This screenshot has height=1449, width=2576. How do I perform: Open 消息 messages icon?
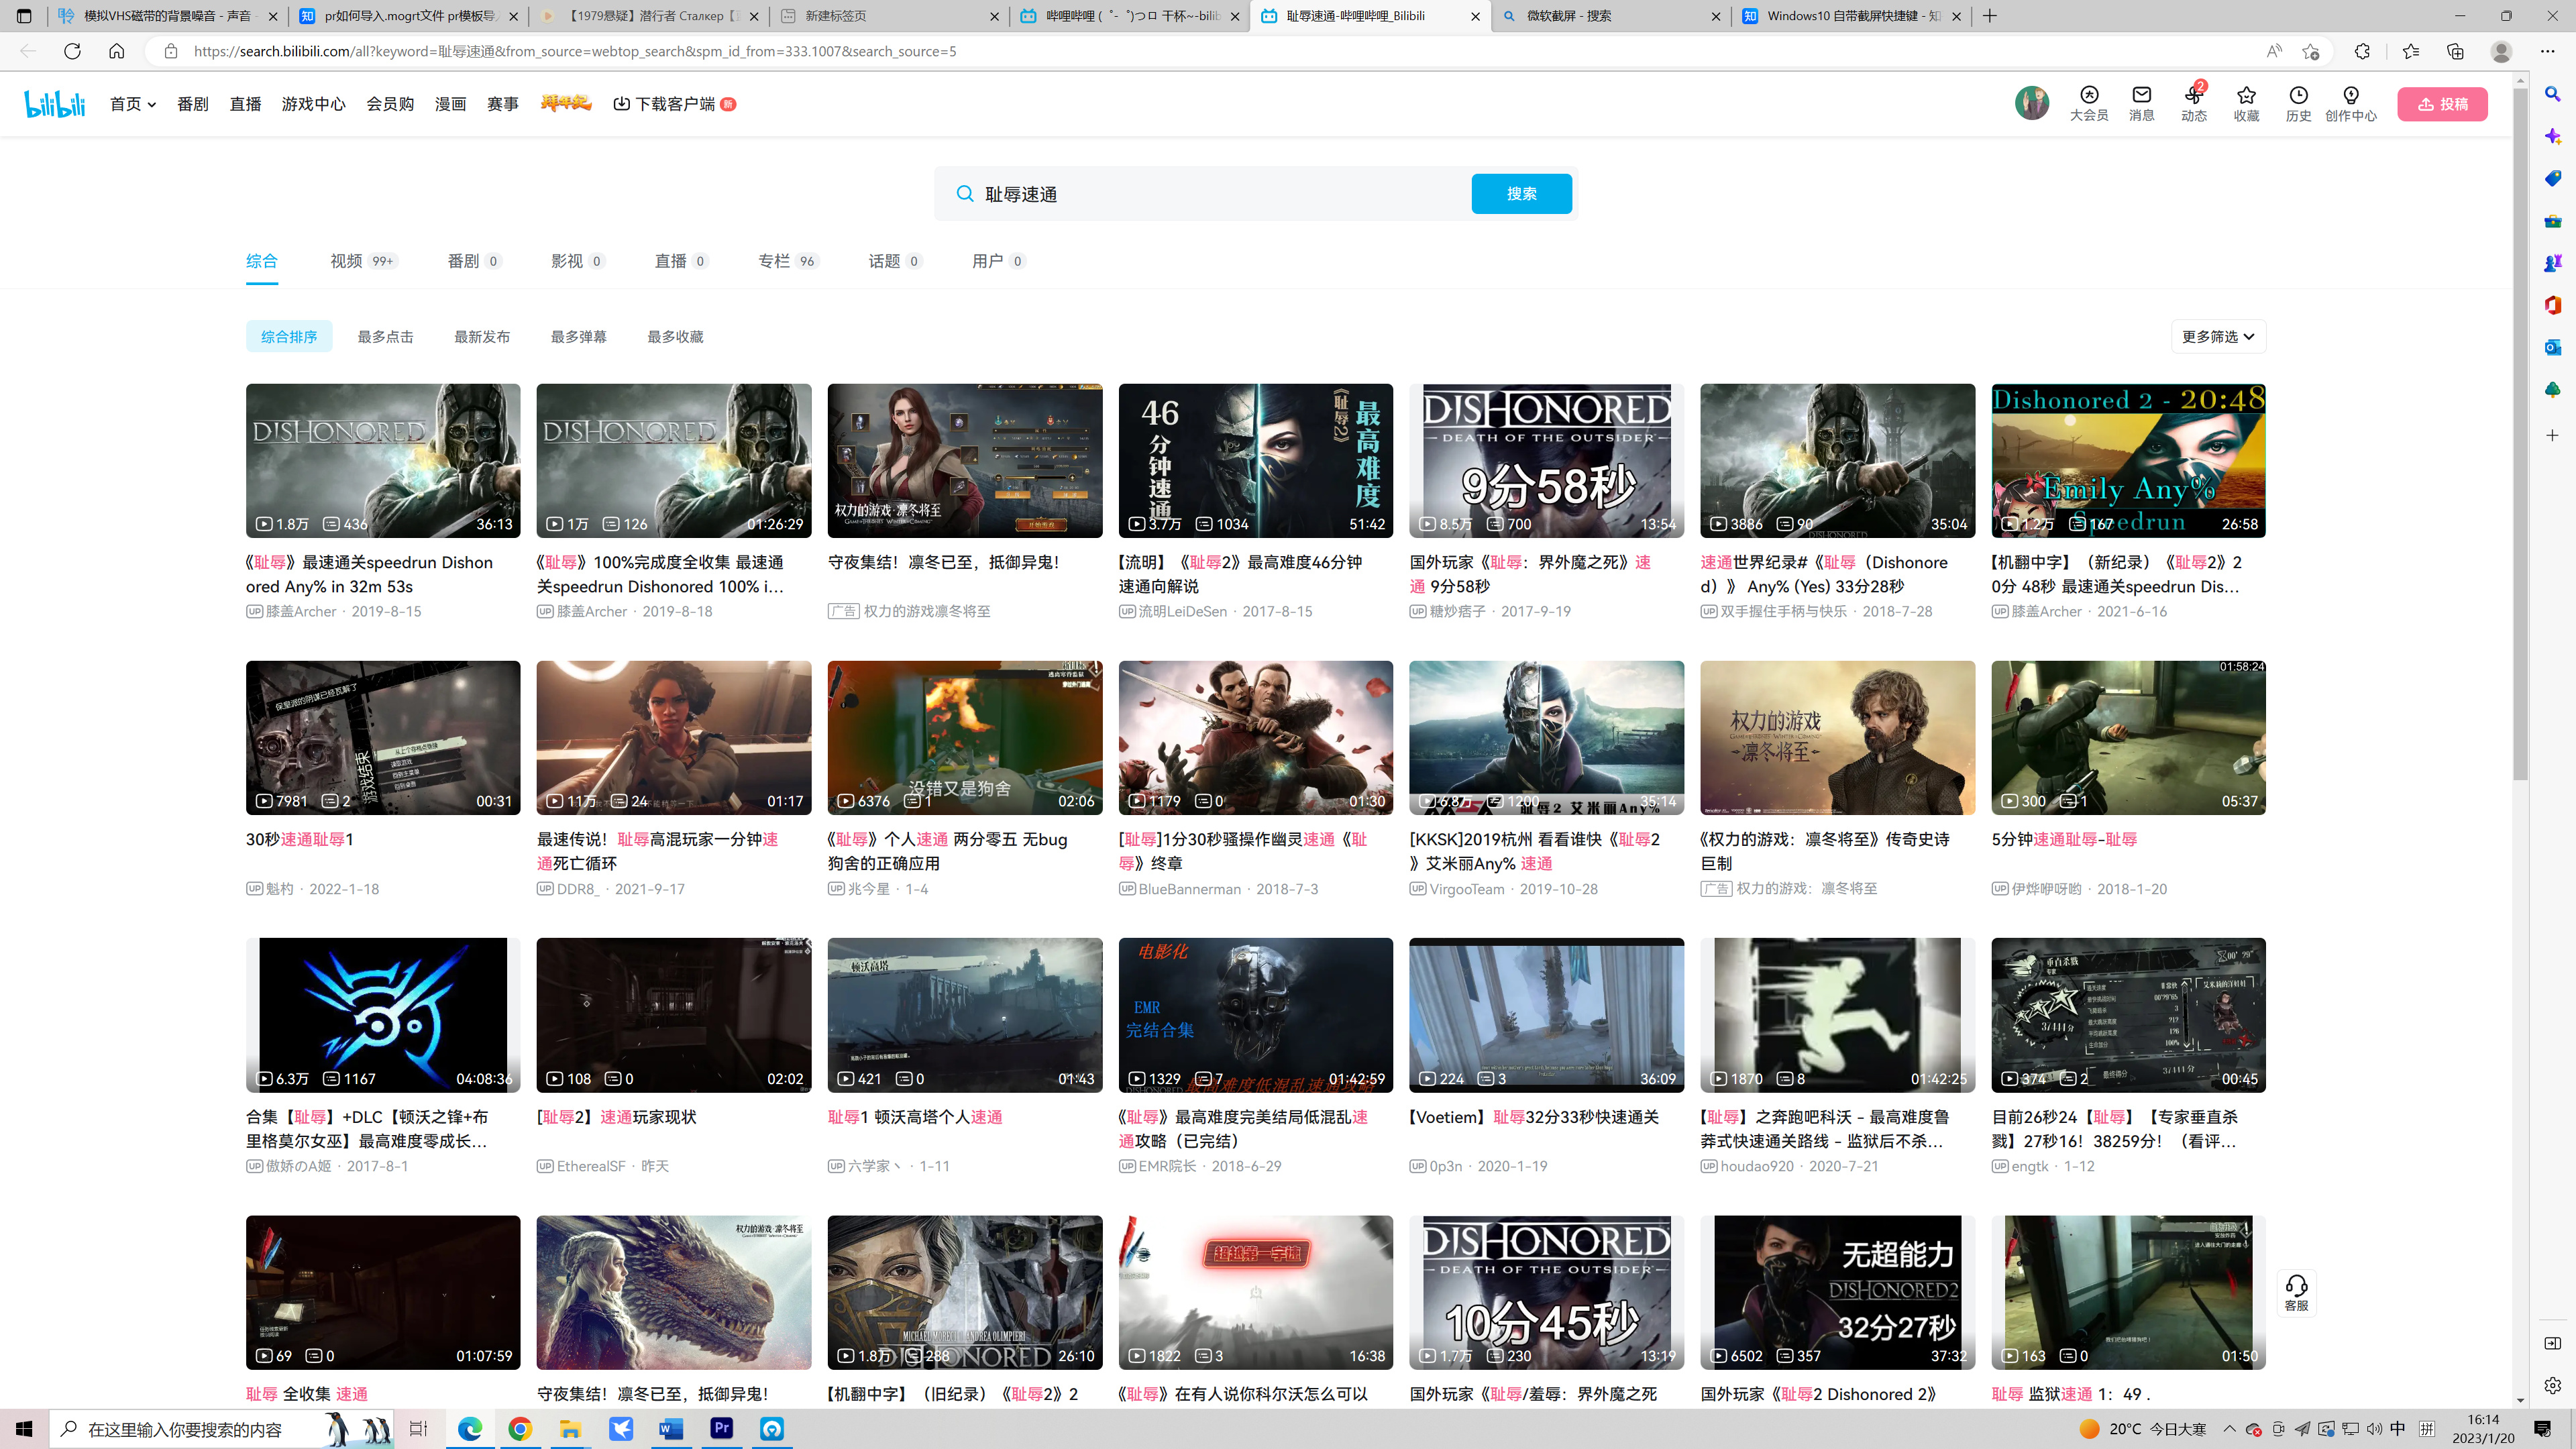[2141, 103]
